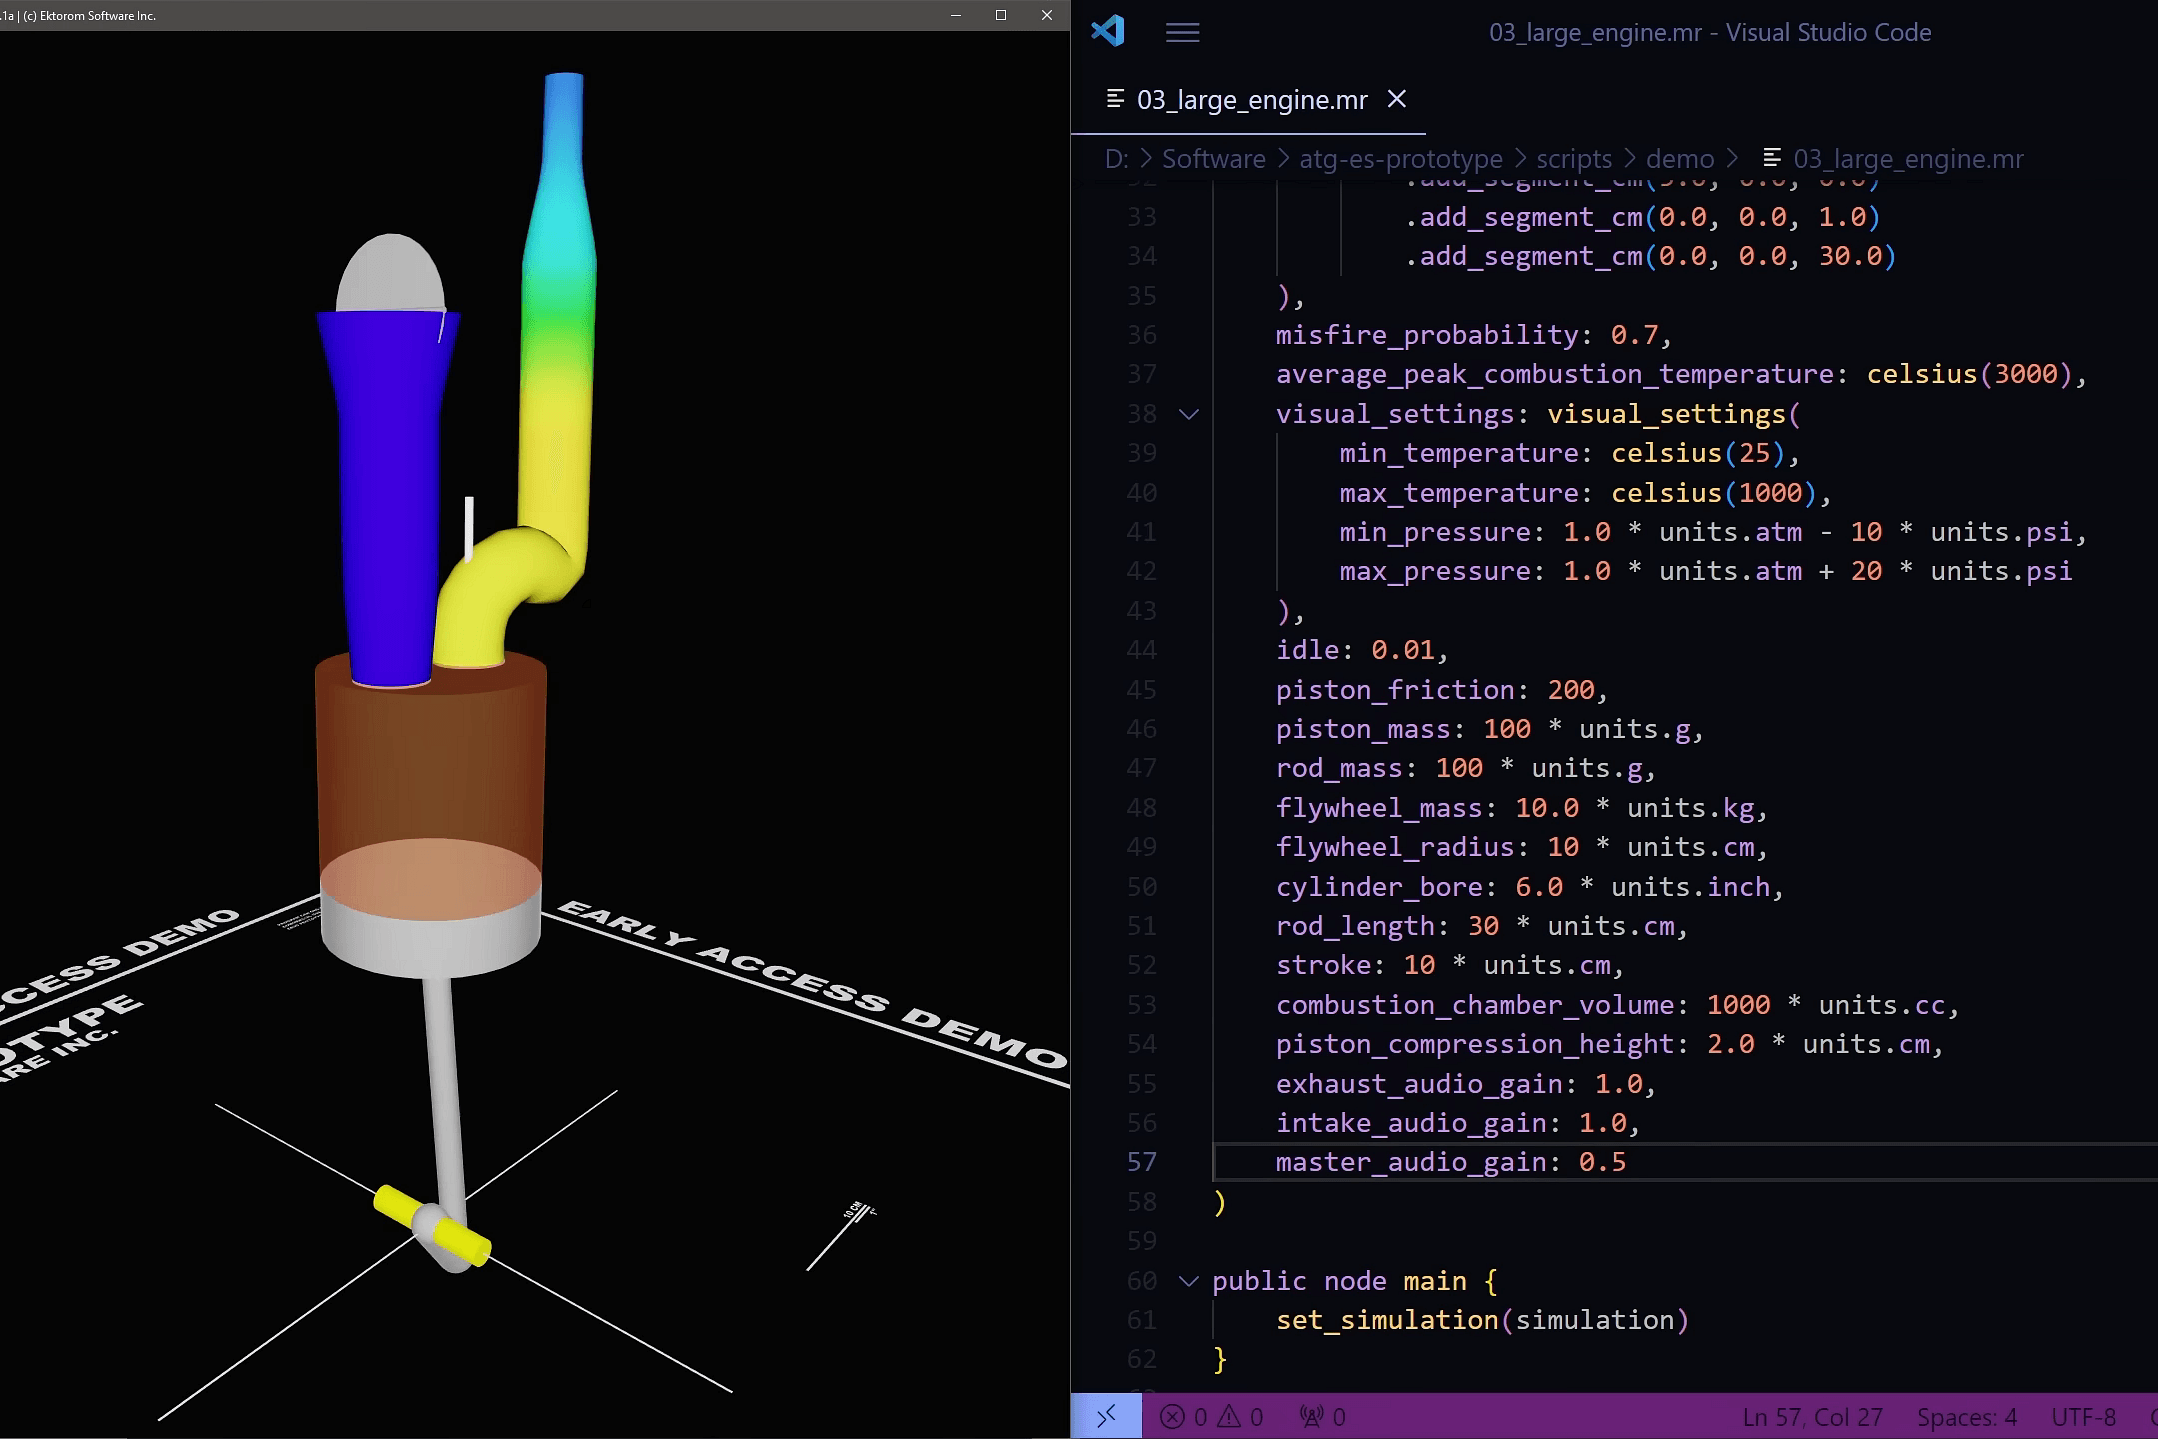
Task: Click 'set_simulation(simulation)' call
Action: point(1482,1320)
